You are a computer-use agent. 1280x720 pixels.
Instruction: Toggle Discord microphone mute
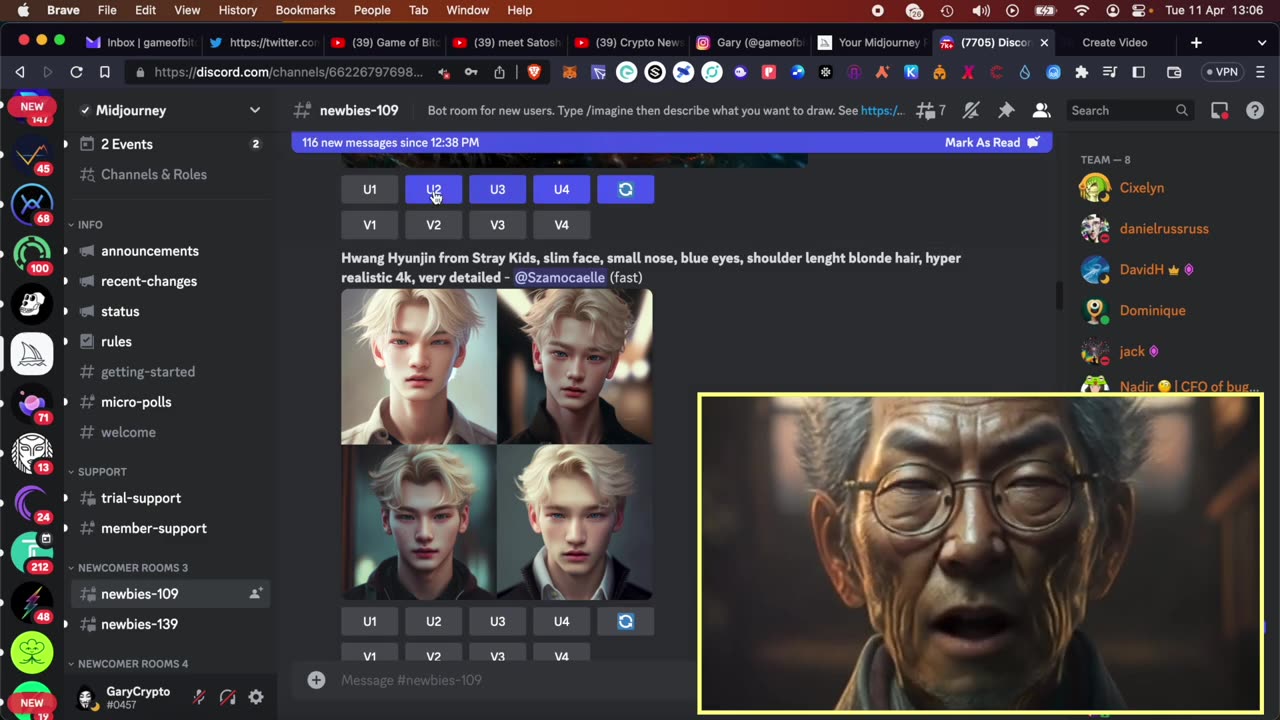(x=199, y=697)
